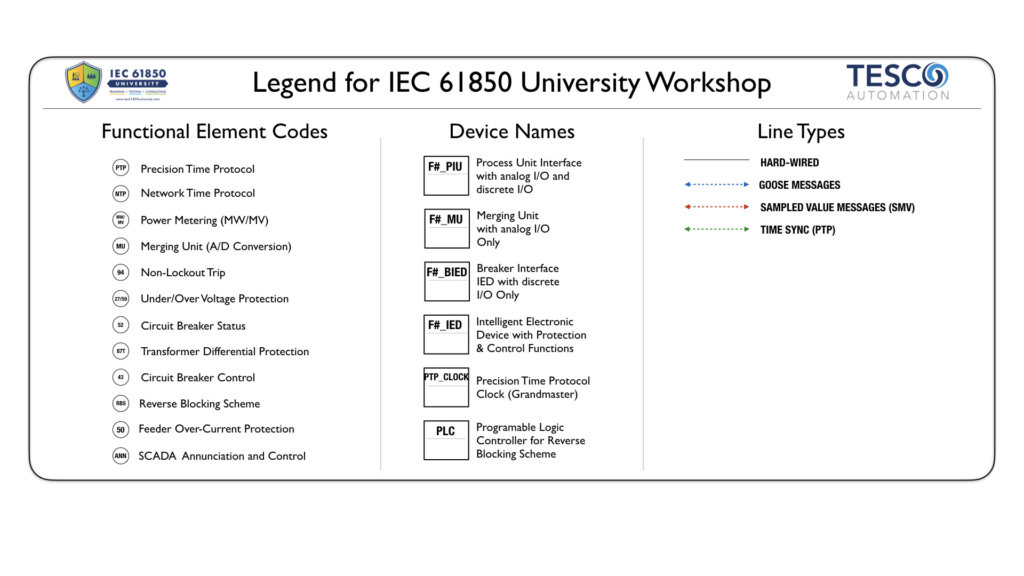Select the F#_MU device box
Image resolution: width=1024 pixels, height=576 pixels.
[x=447, y=229]
